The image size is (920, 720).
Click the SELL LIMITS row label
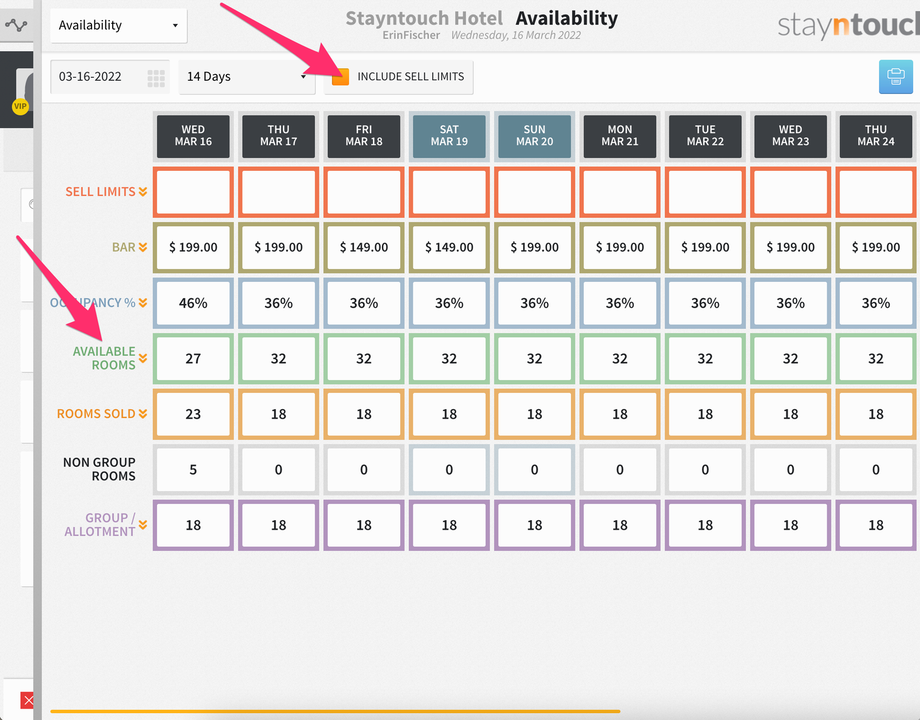click(x=100, y=192)
